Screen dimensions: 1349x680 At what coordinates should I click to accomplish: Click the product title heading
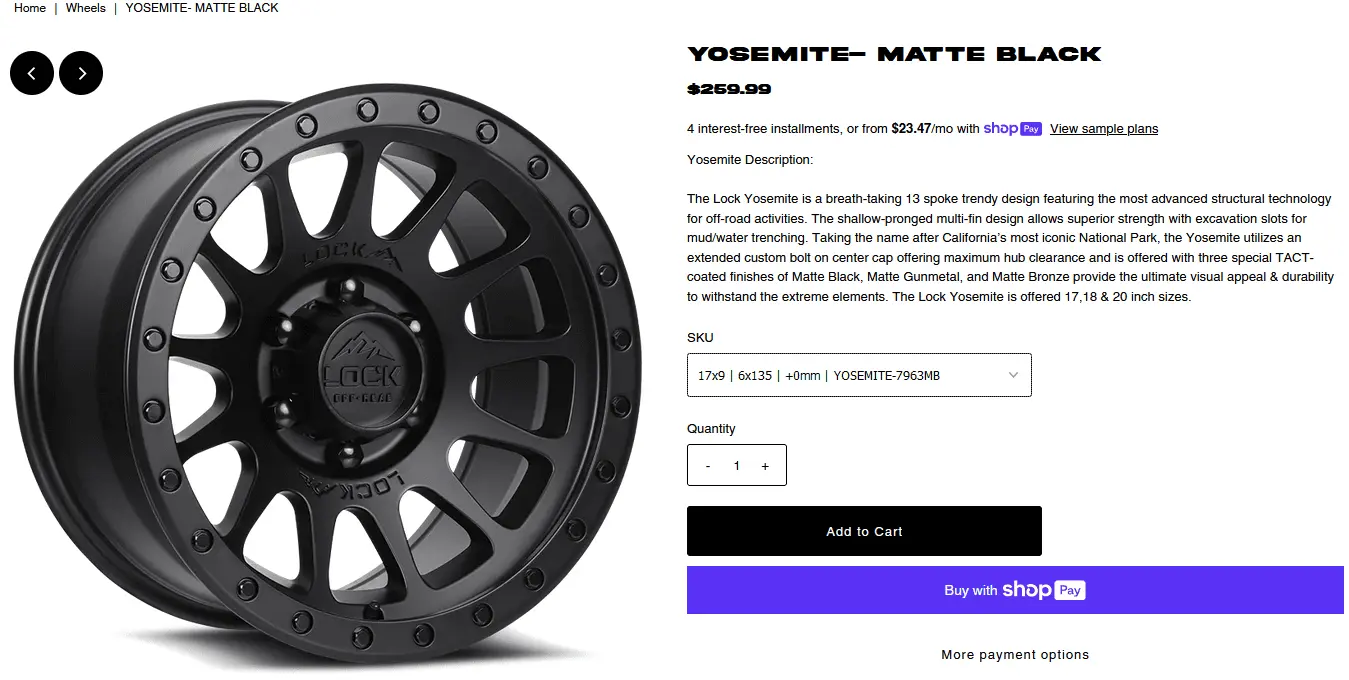(x=894, y=54)
